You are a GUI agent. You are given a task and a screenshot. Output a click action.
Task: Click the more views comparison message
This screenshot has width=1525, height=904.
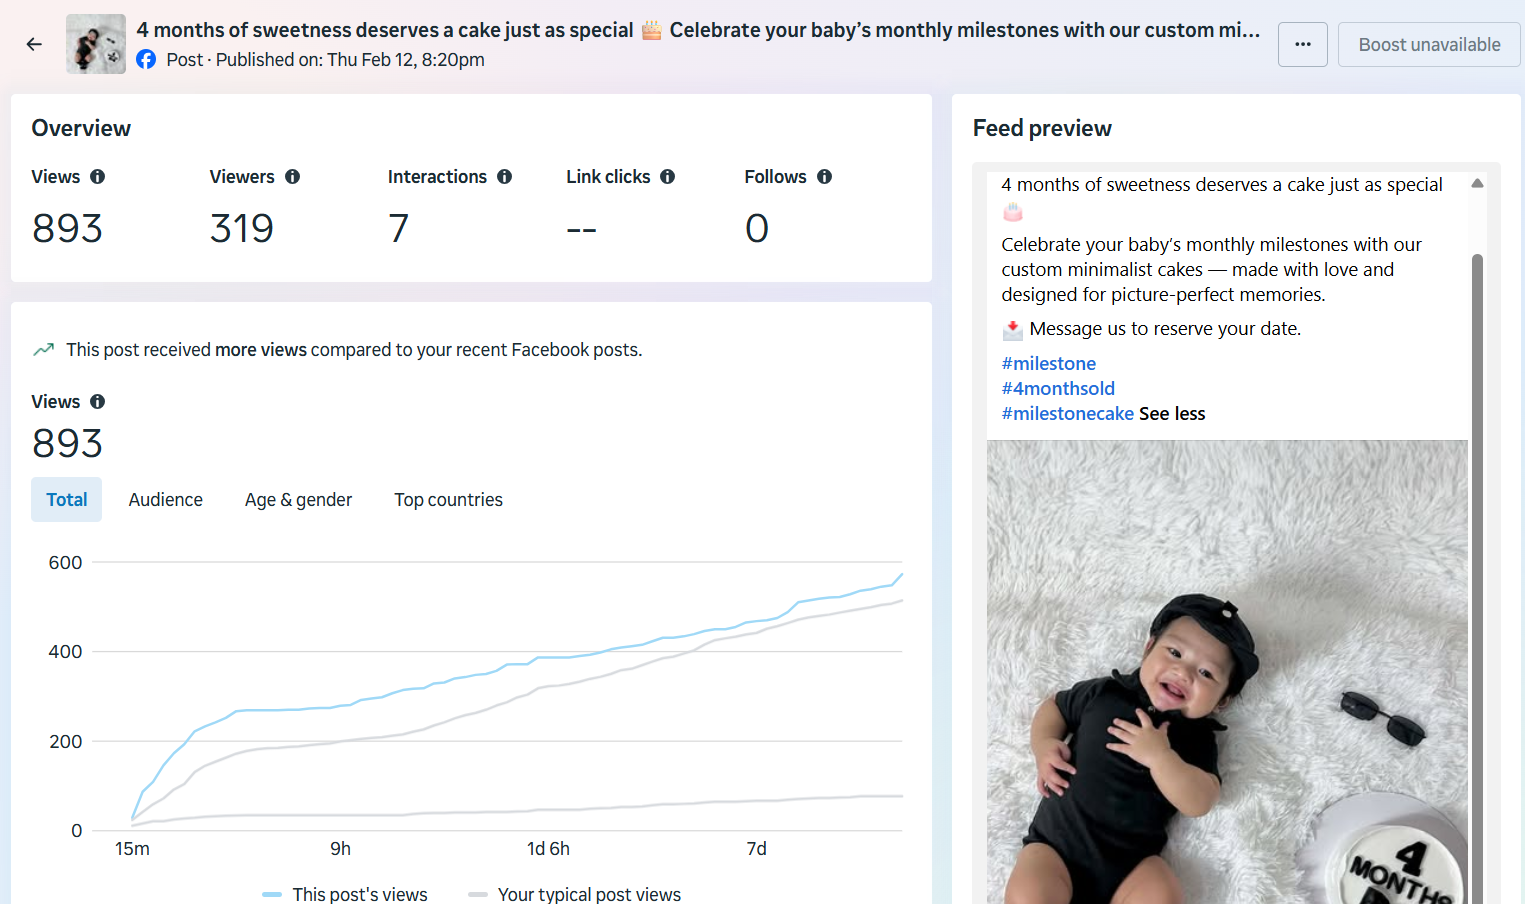point(354,350)
